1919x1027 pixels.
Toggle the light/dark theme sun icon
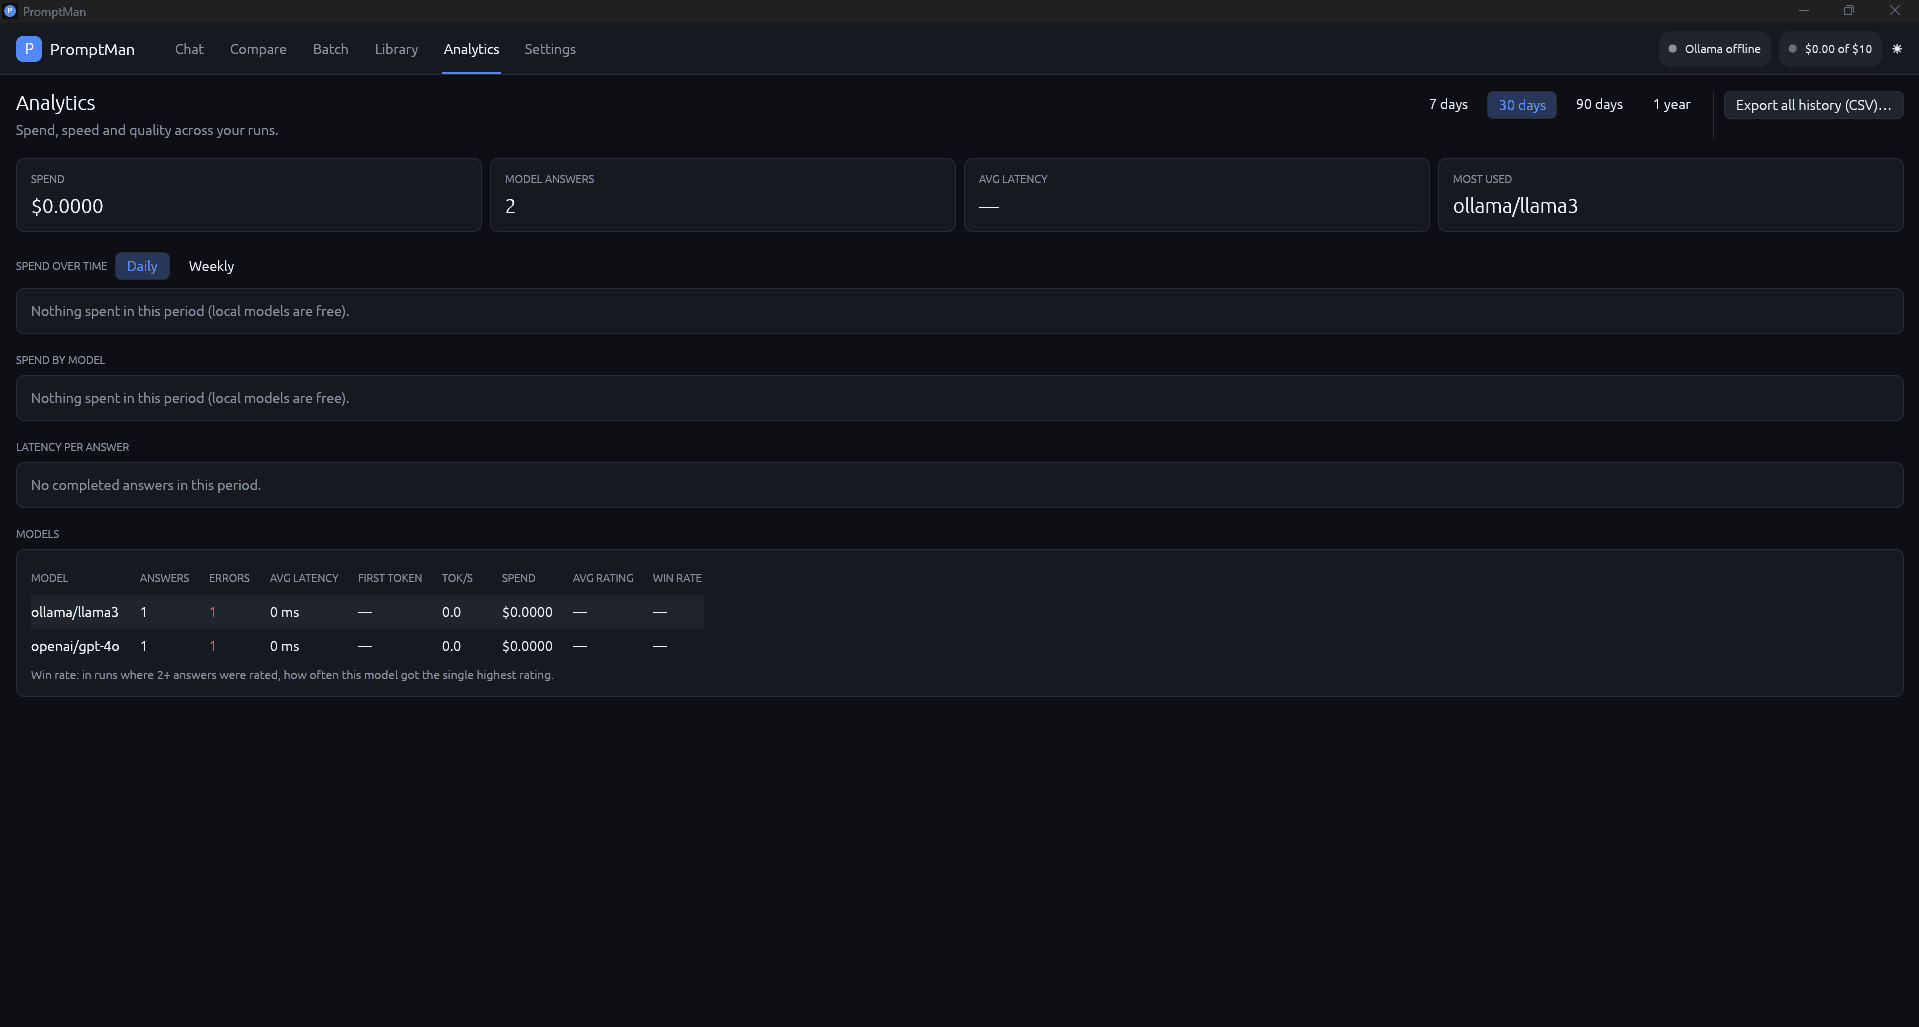click(x=1897, y=49)
